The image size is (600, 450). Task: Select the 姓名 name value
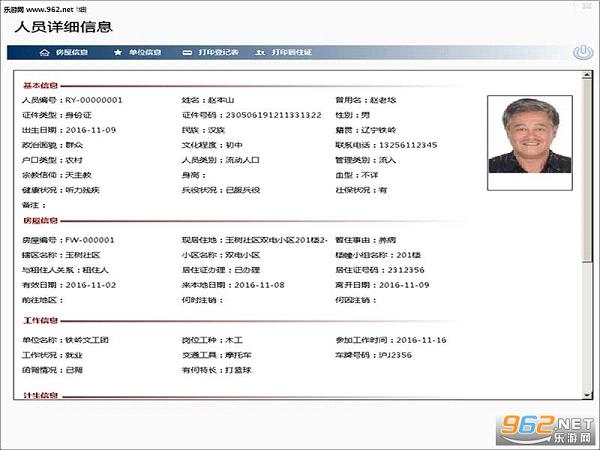tap(221, 100)
